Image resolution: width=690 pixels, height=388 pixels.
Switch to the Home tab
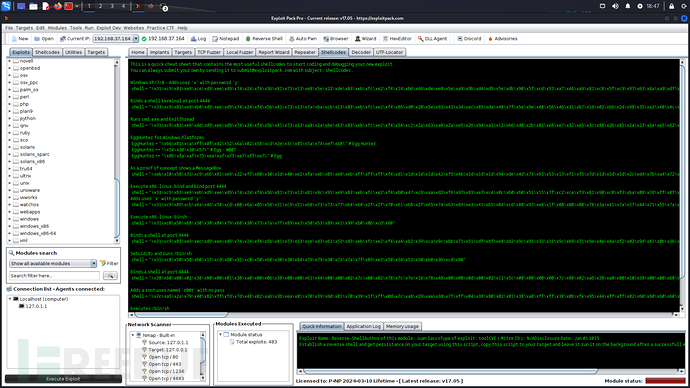coord(138,52)
